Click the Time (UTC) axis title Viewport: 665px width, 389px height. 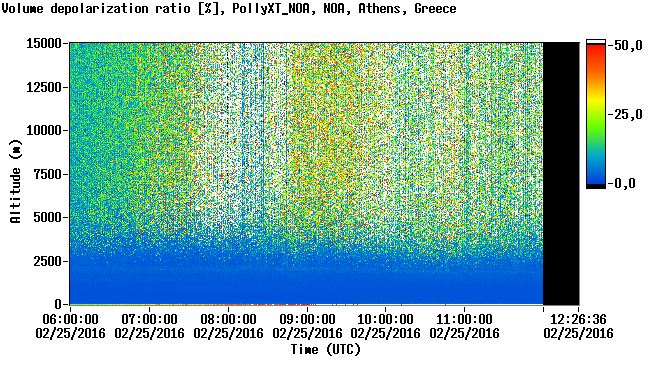(326, 350)
